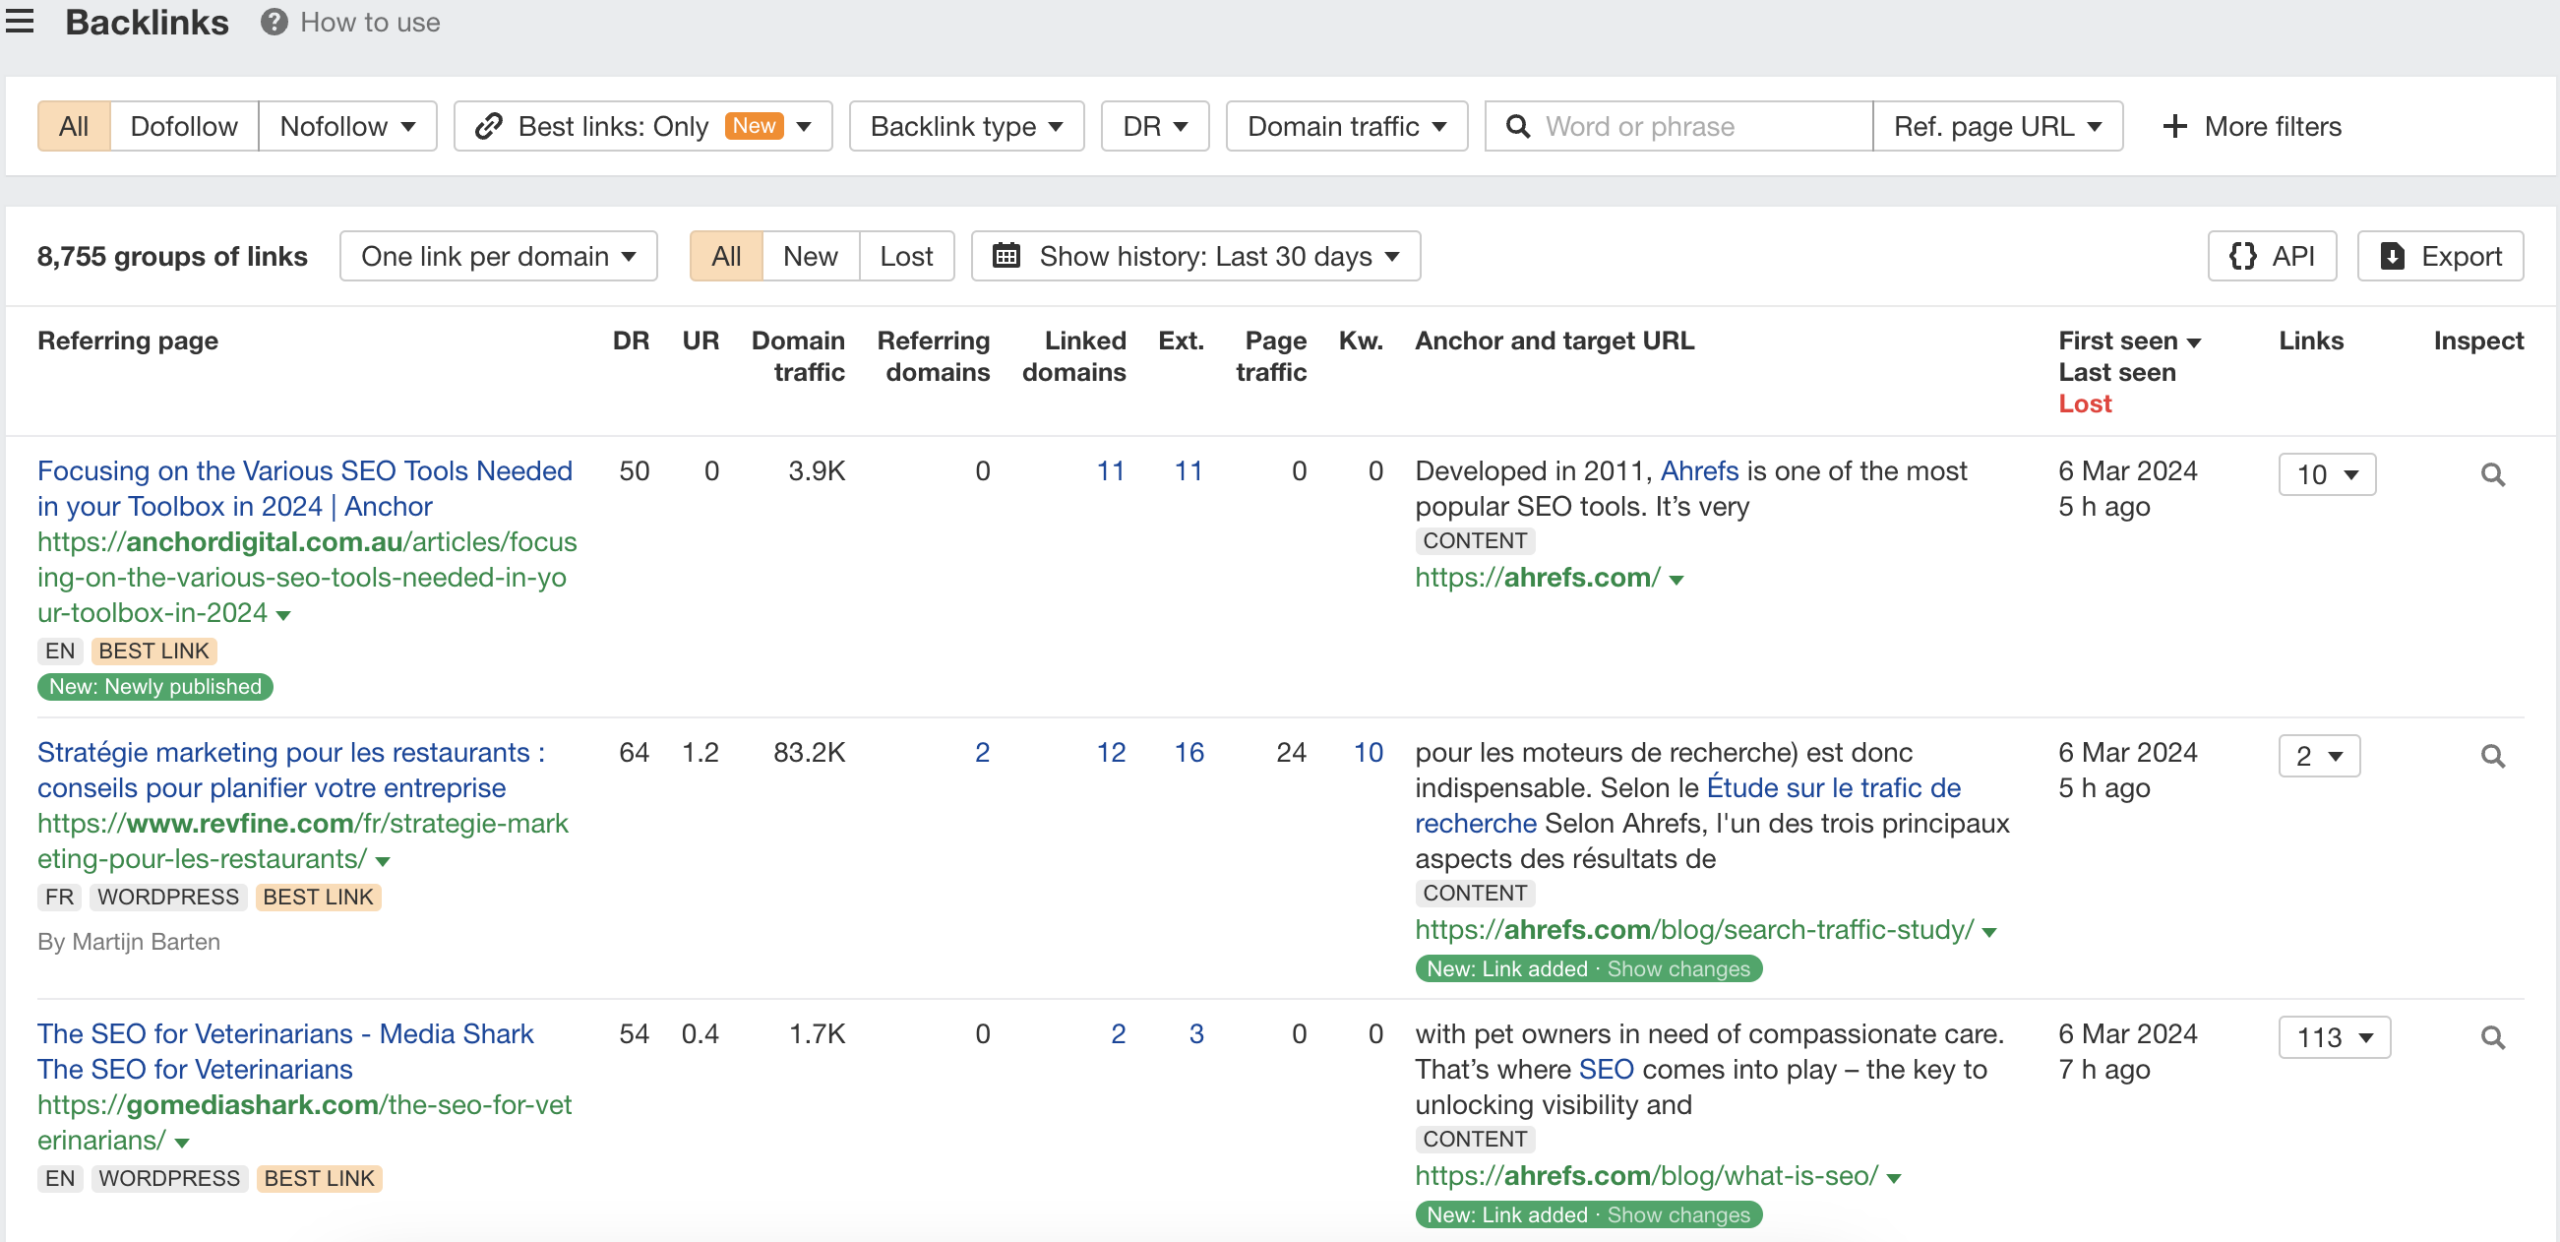Click the Export button
This screenshot has height=1242, width=2560.
[x=2440, y=256]
